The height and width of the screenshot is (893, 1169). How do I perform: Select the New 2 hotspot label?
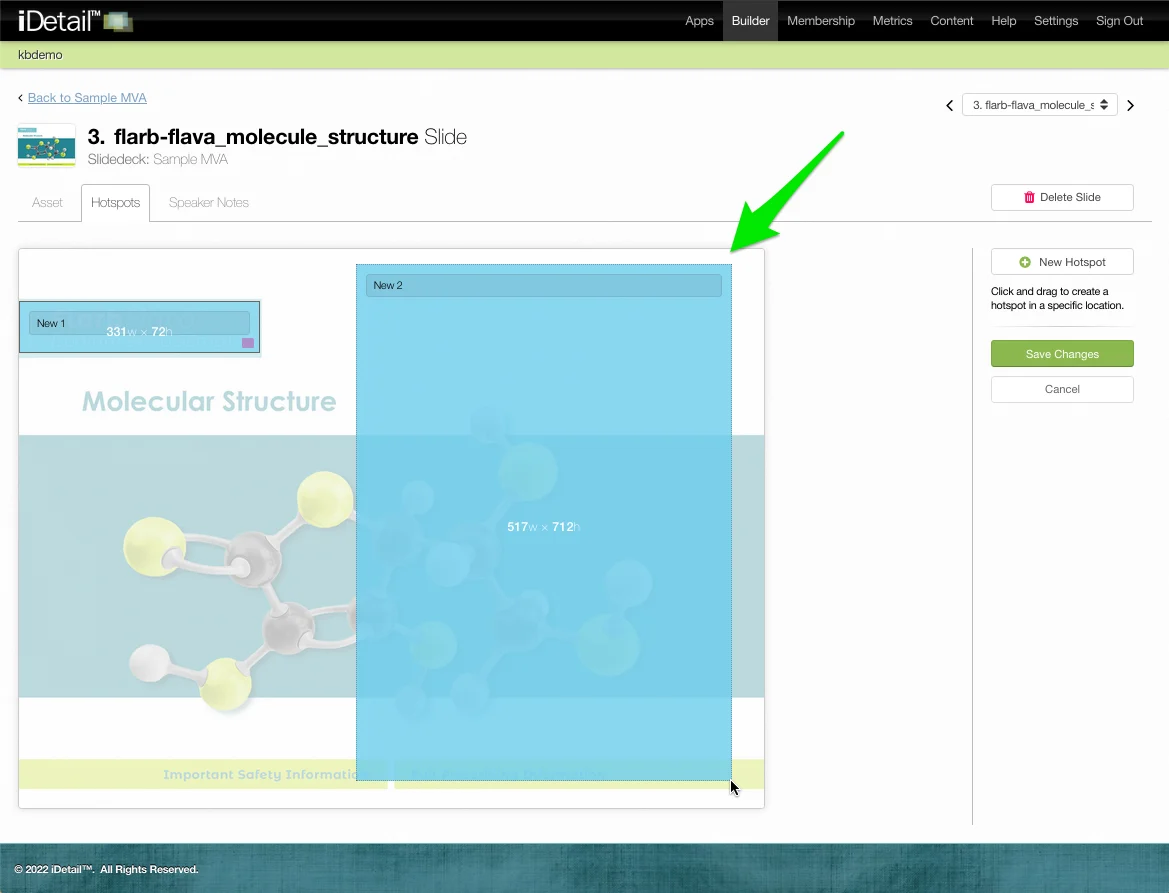543,285
